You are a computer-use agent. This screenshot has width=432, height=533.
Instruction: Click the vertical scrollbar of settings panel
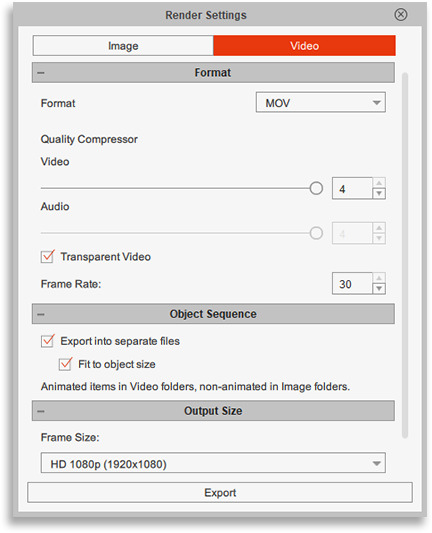(x=404, y=255)
